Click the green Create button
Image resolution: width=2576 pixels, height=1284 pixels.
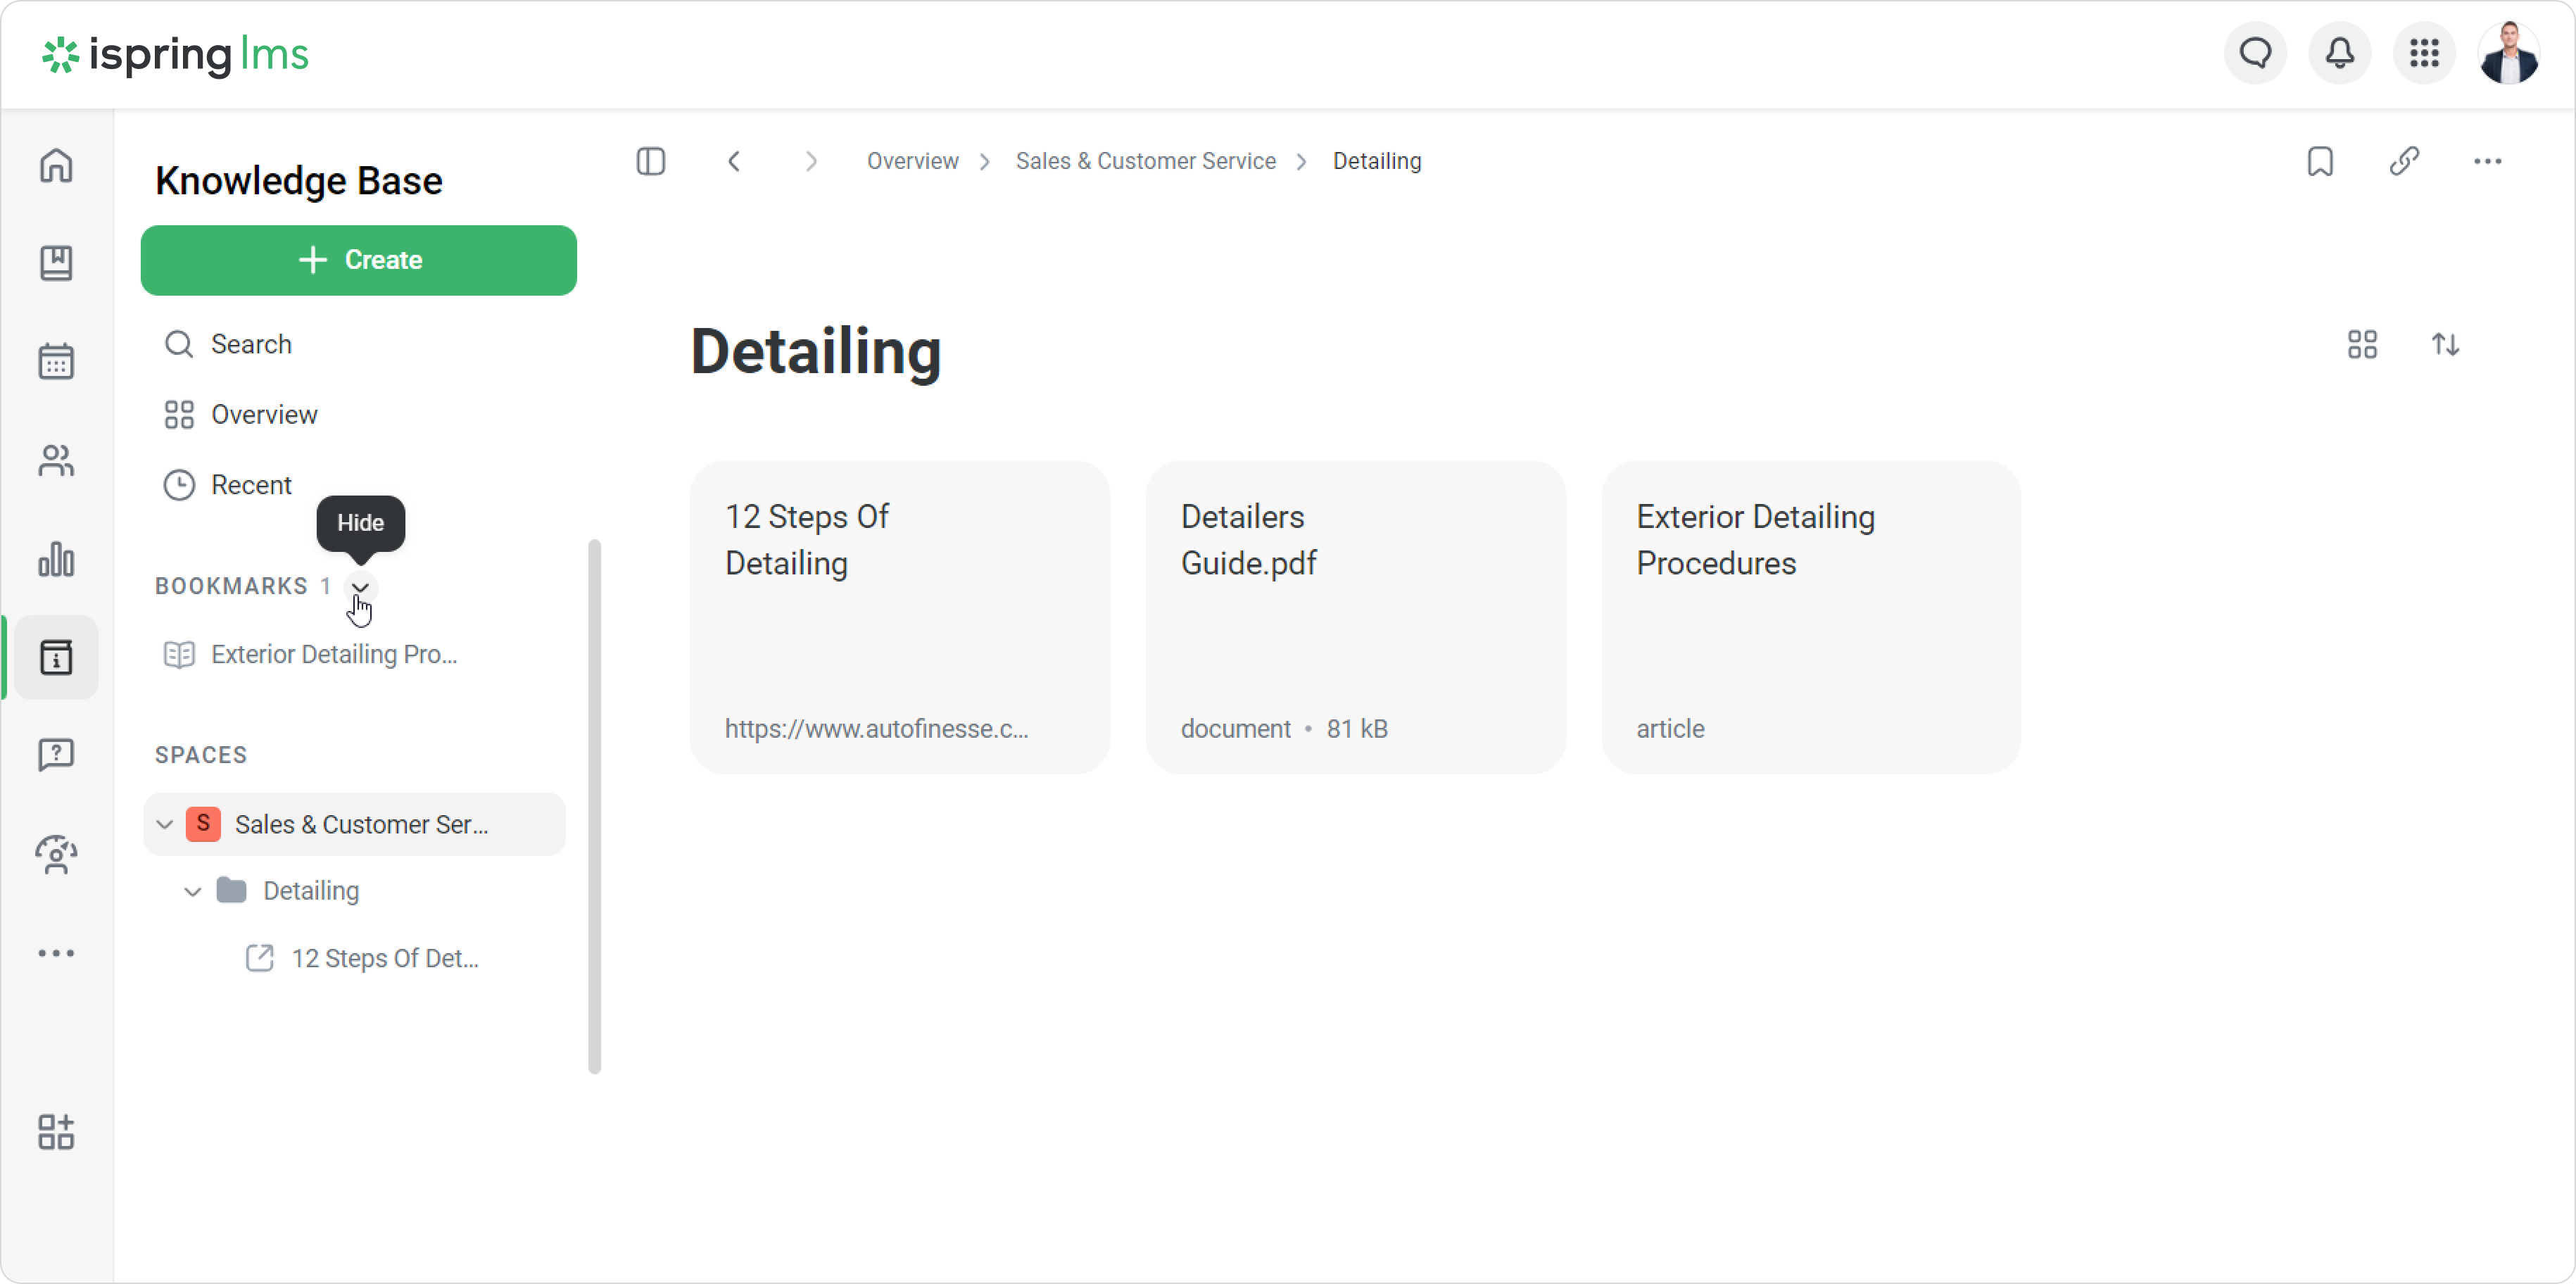coord(359,260)
